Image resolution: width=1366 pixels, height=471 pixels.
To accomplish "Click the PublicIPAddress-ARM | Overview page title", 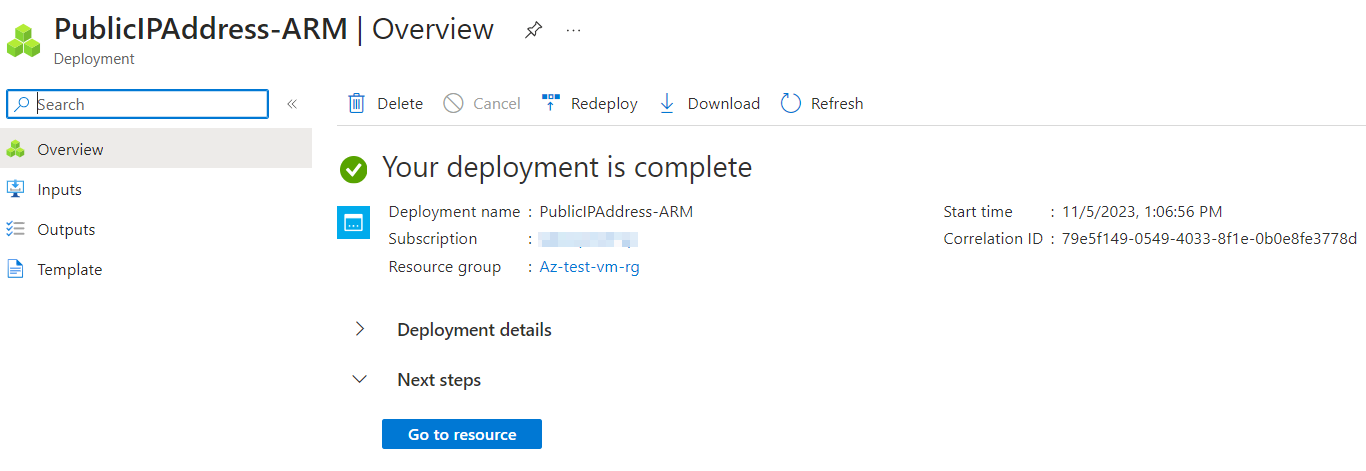I will [x=274, y=28].
